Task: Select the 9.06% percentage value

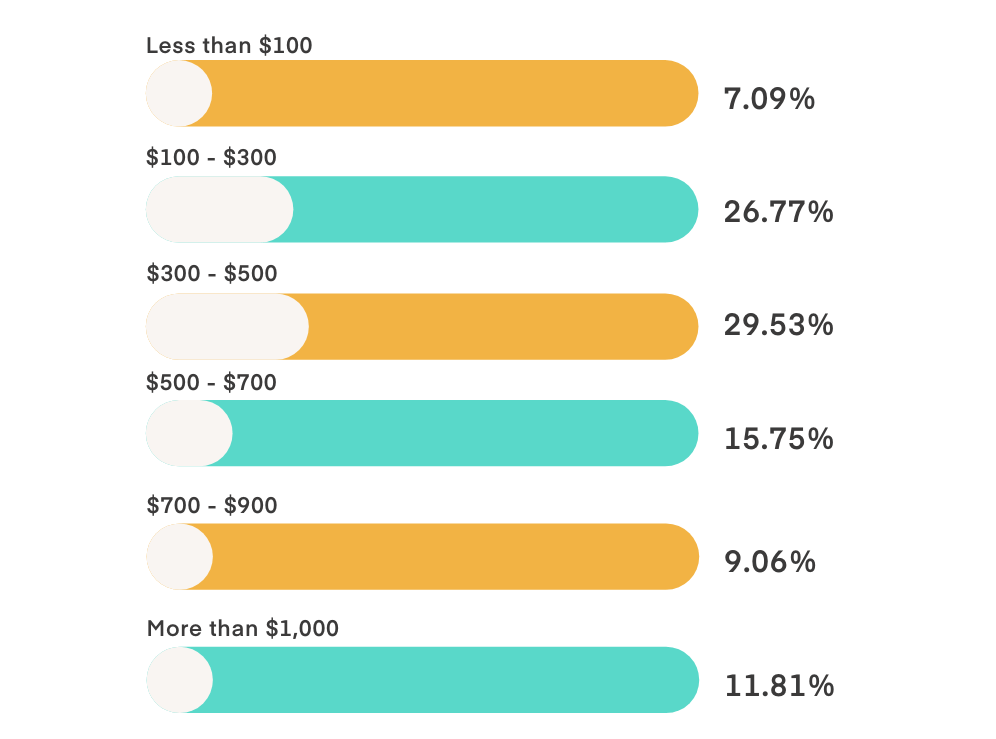Action: (x=769, y=562)
